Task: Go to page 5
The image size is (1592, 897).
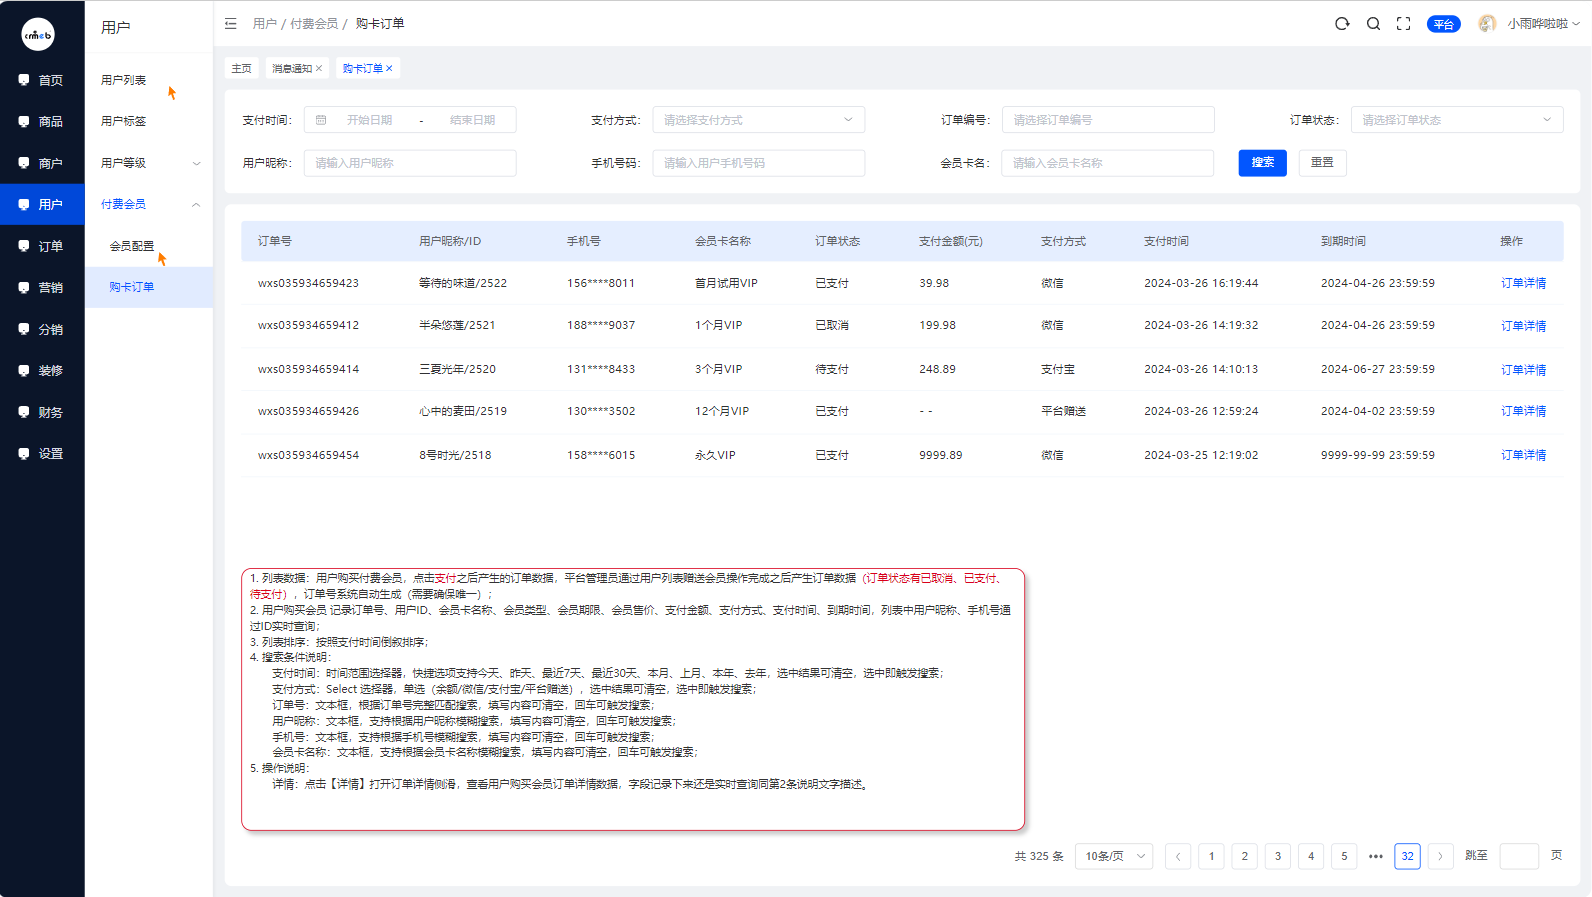Action: click(1344, 856)
